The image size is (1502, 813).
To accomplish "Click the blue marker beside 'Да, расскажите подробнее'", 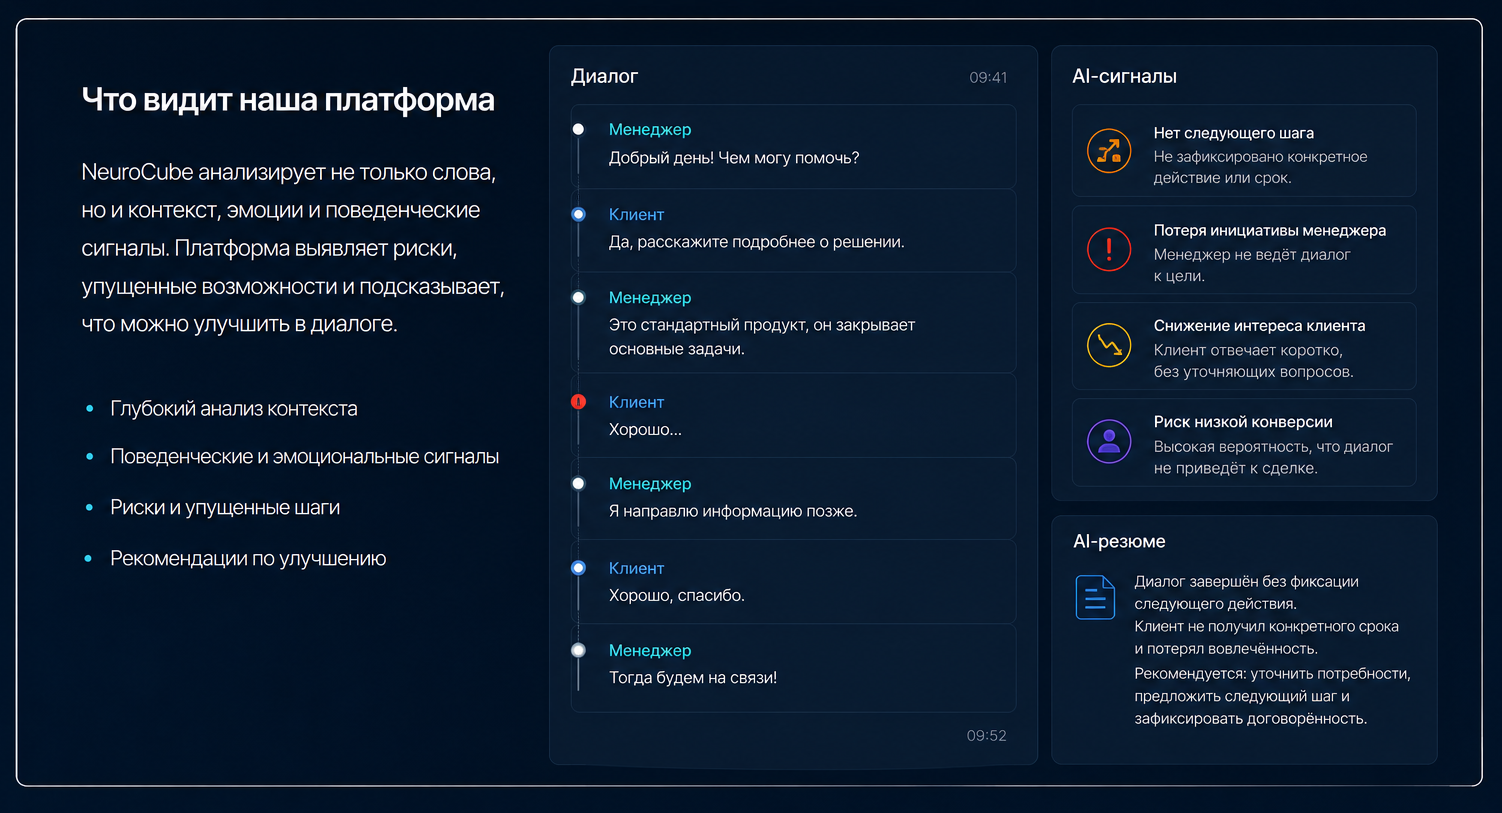I will point(578,214).
